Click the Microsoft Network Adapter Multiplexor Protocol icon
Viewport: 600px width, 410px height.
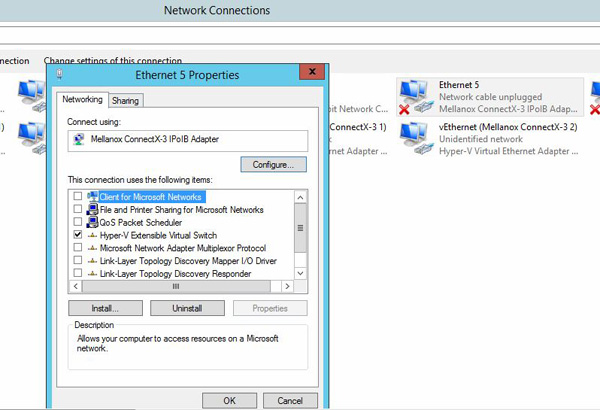pos(92,248)
